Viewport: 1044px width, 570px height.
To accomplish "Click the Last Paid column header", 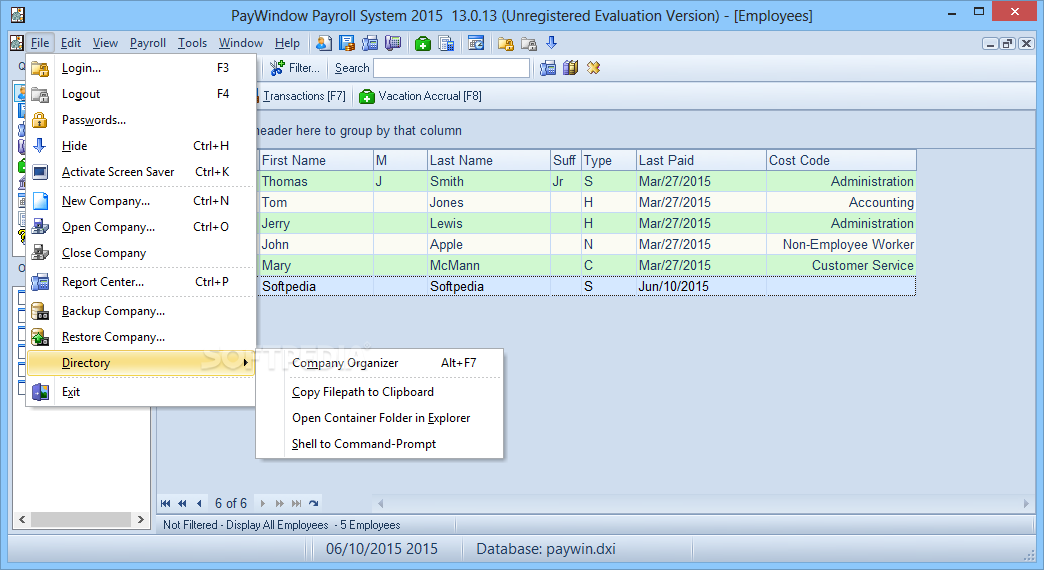I will point(701,160).
